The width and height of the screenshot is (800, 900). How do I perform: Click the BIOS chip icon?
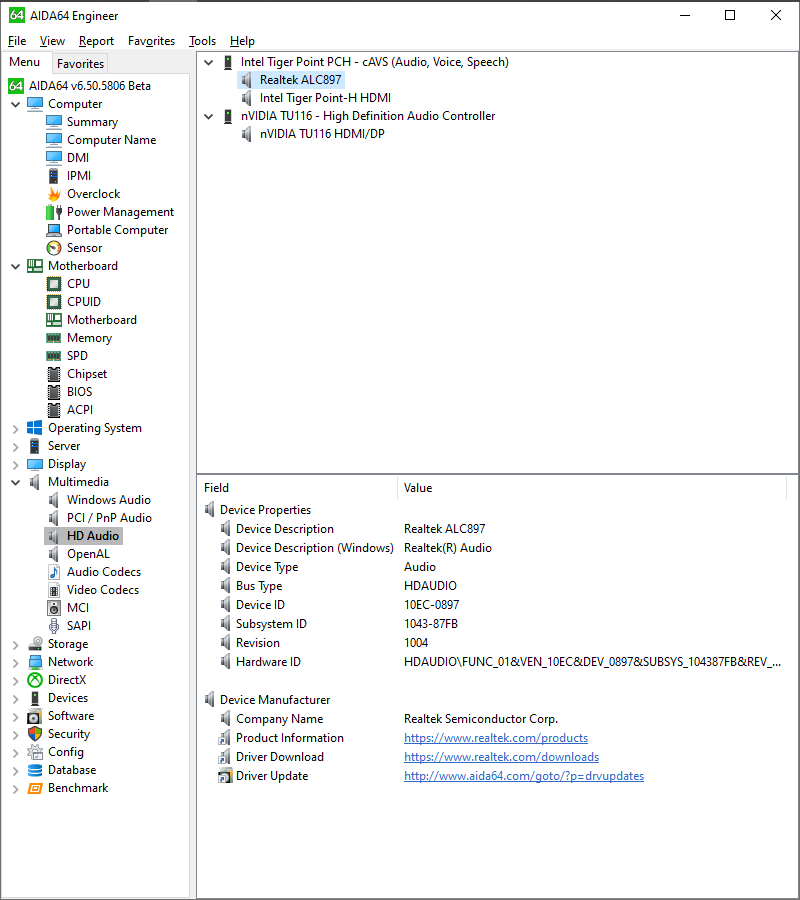pos(54,391)
